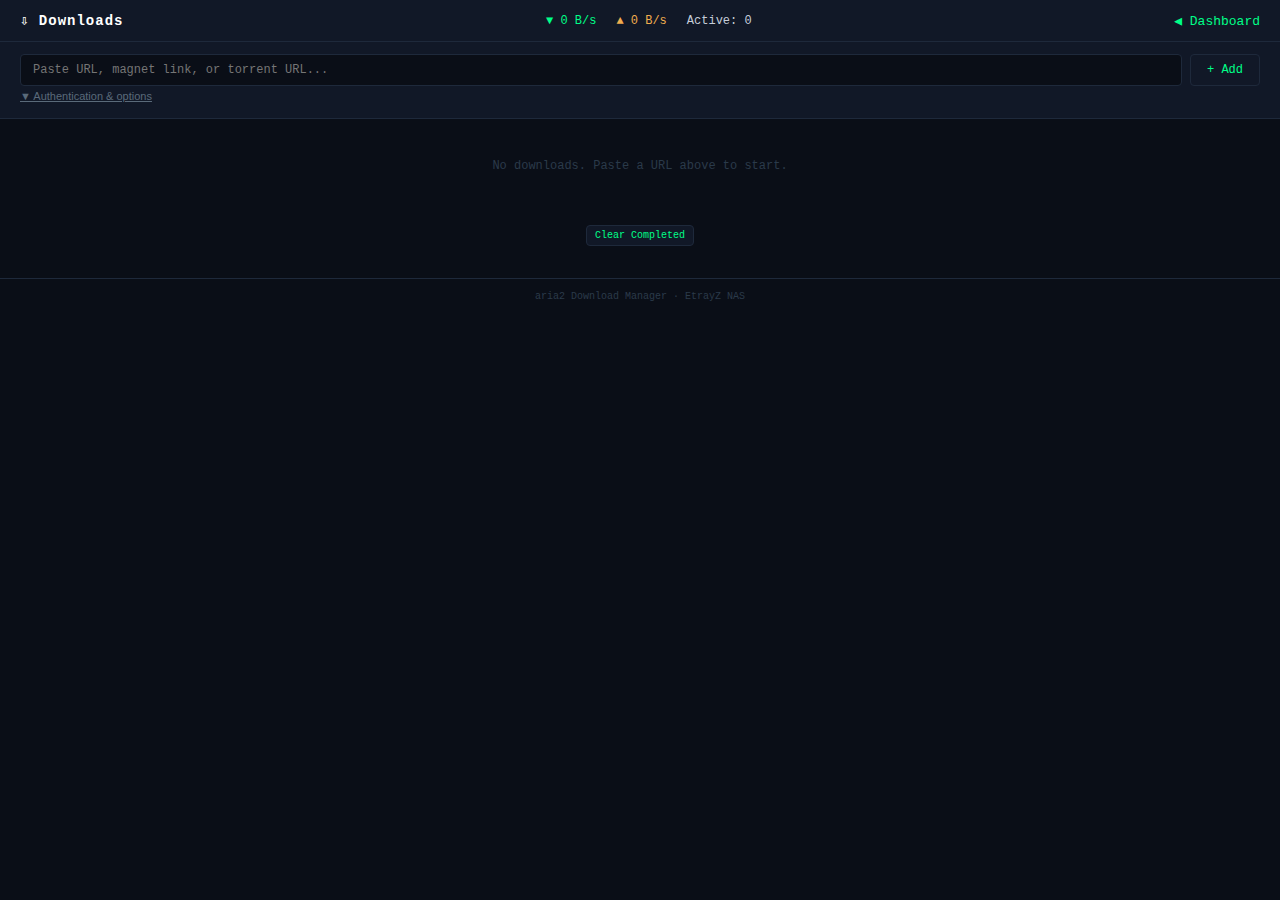This screenshot has width=1280, height=900.
Task: Click the URL paste input field
Action: (x=600, y=69)
